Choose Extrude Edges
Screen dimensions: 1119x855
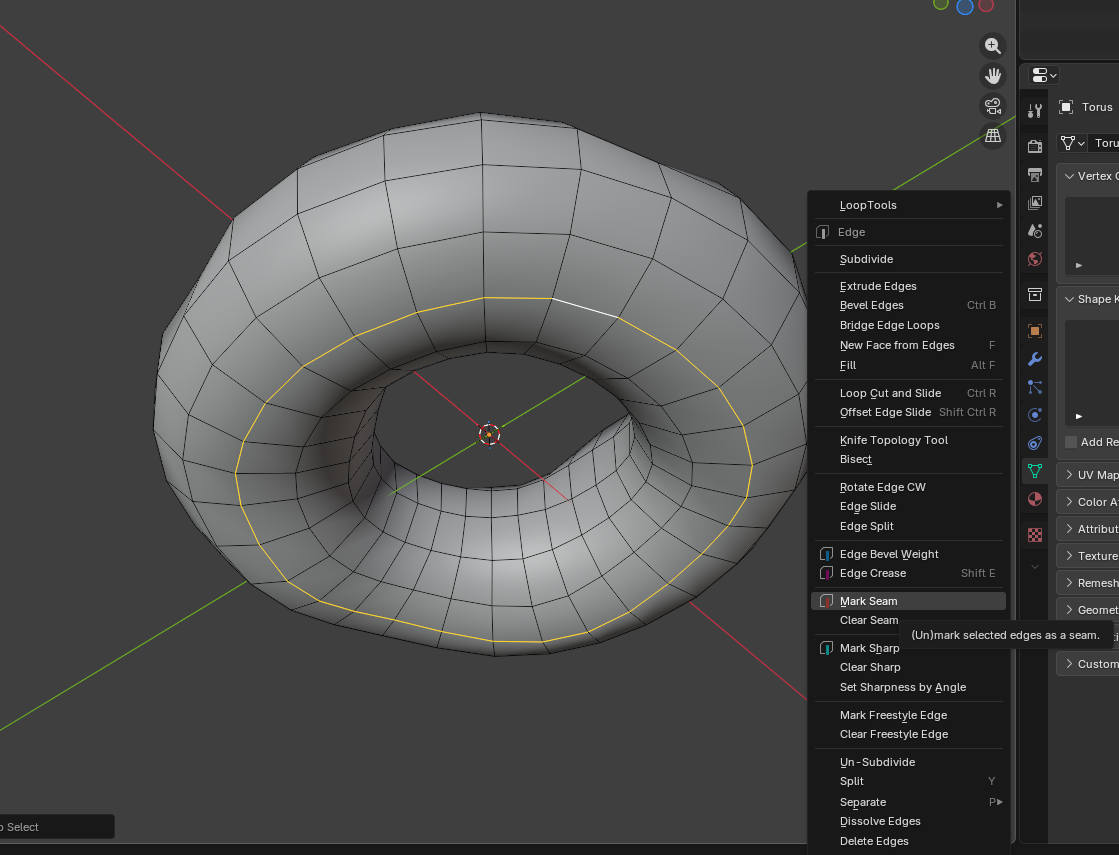[908, 285]
